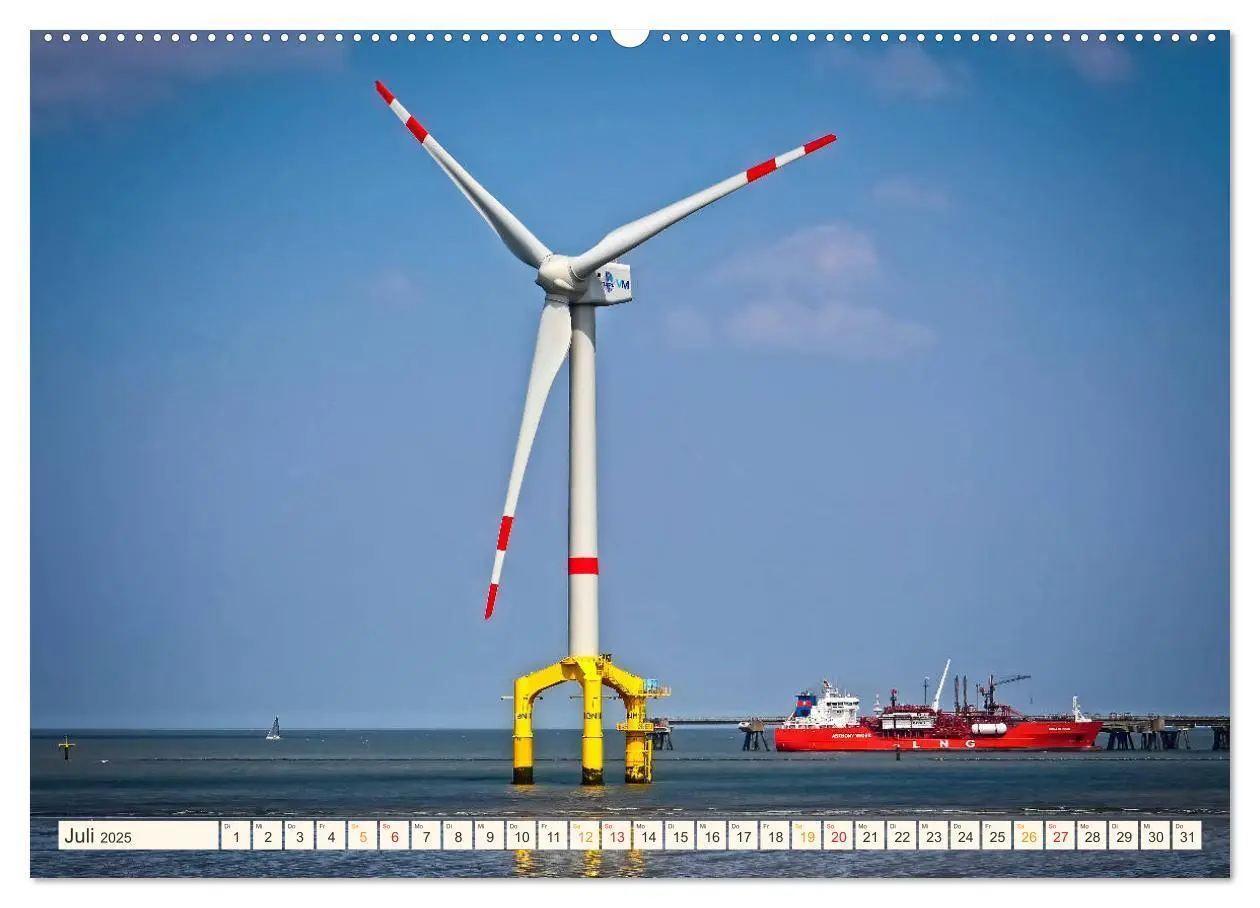This screenshot has width=1260, height=908.
Task: Select day 2 in the calendar strip
Action: pyautogui.click(x=267, y=836)
